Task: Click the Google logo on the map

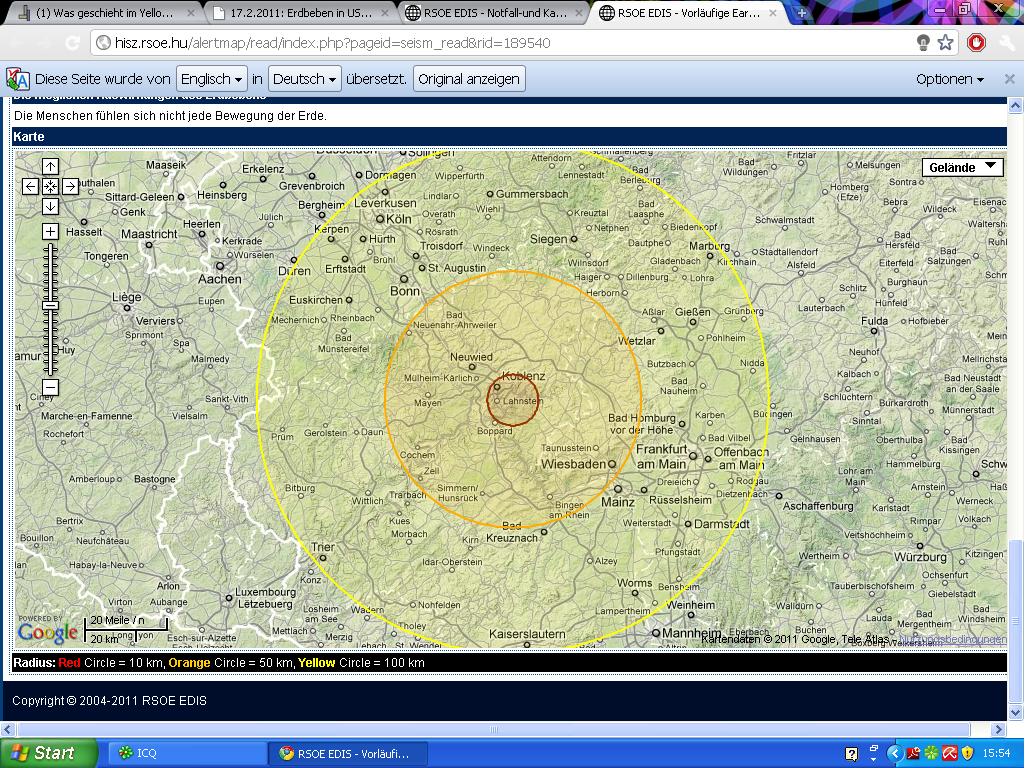Action: pyautogui.click(x=48, y=632)
